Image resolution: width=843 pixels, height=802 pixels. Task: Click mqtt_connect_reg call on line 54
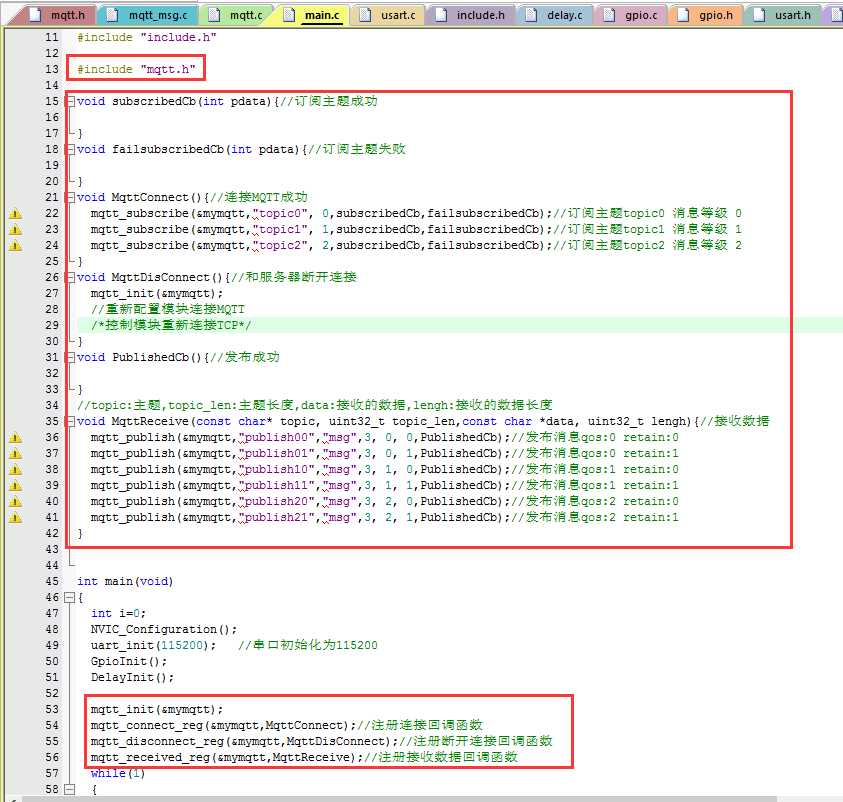[223, 725]
